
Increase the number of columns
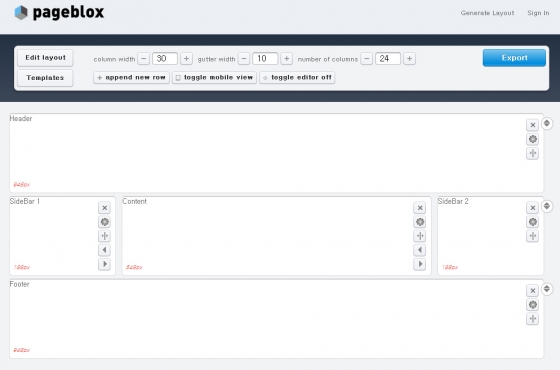410,59
